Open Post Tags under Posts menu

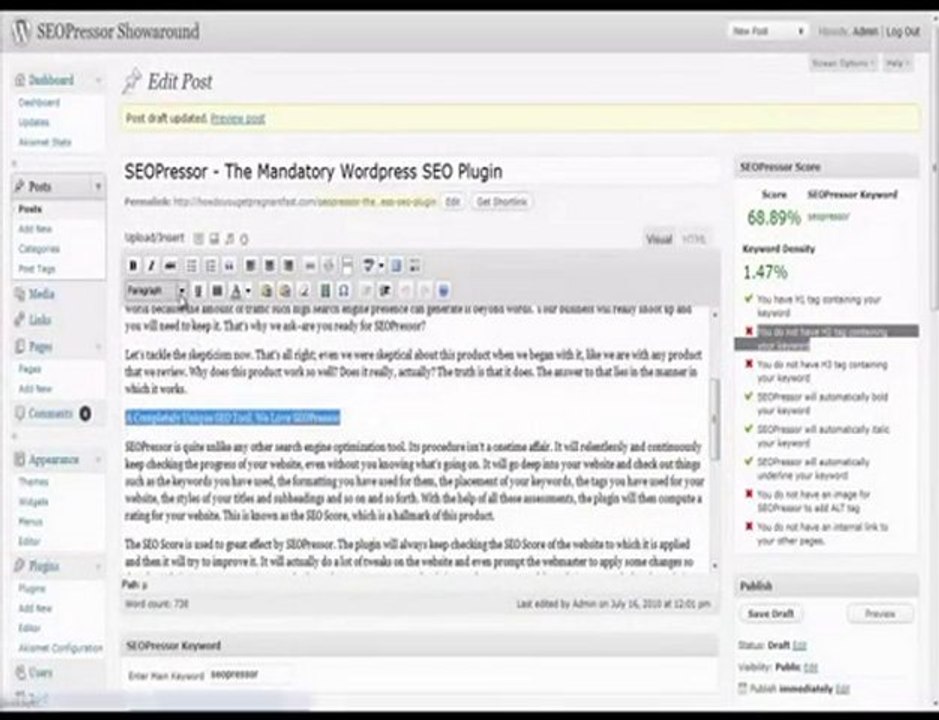[37, 268]
